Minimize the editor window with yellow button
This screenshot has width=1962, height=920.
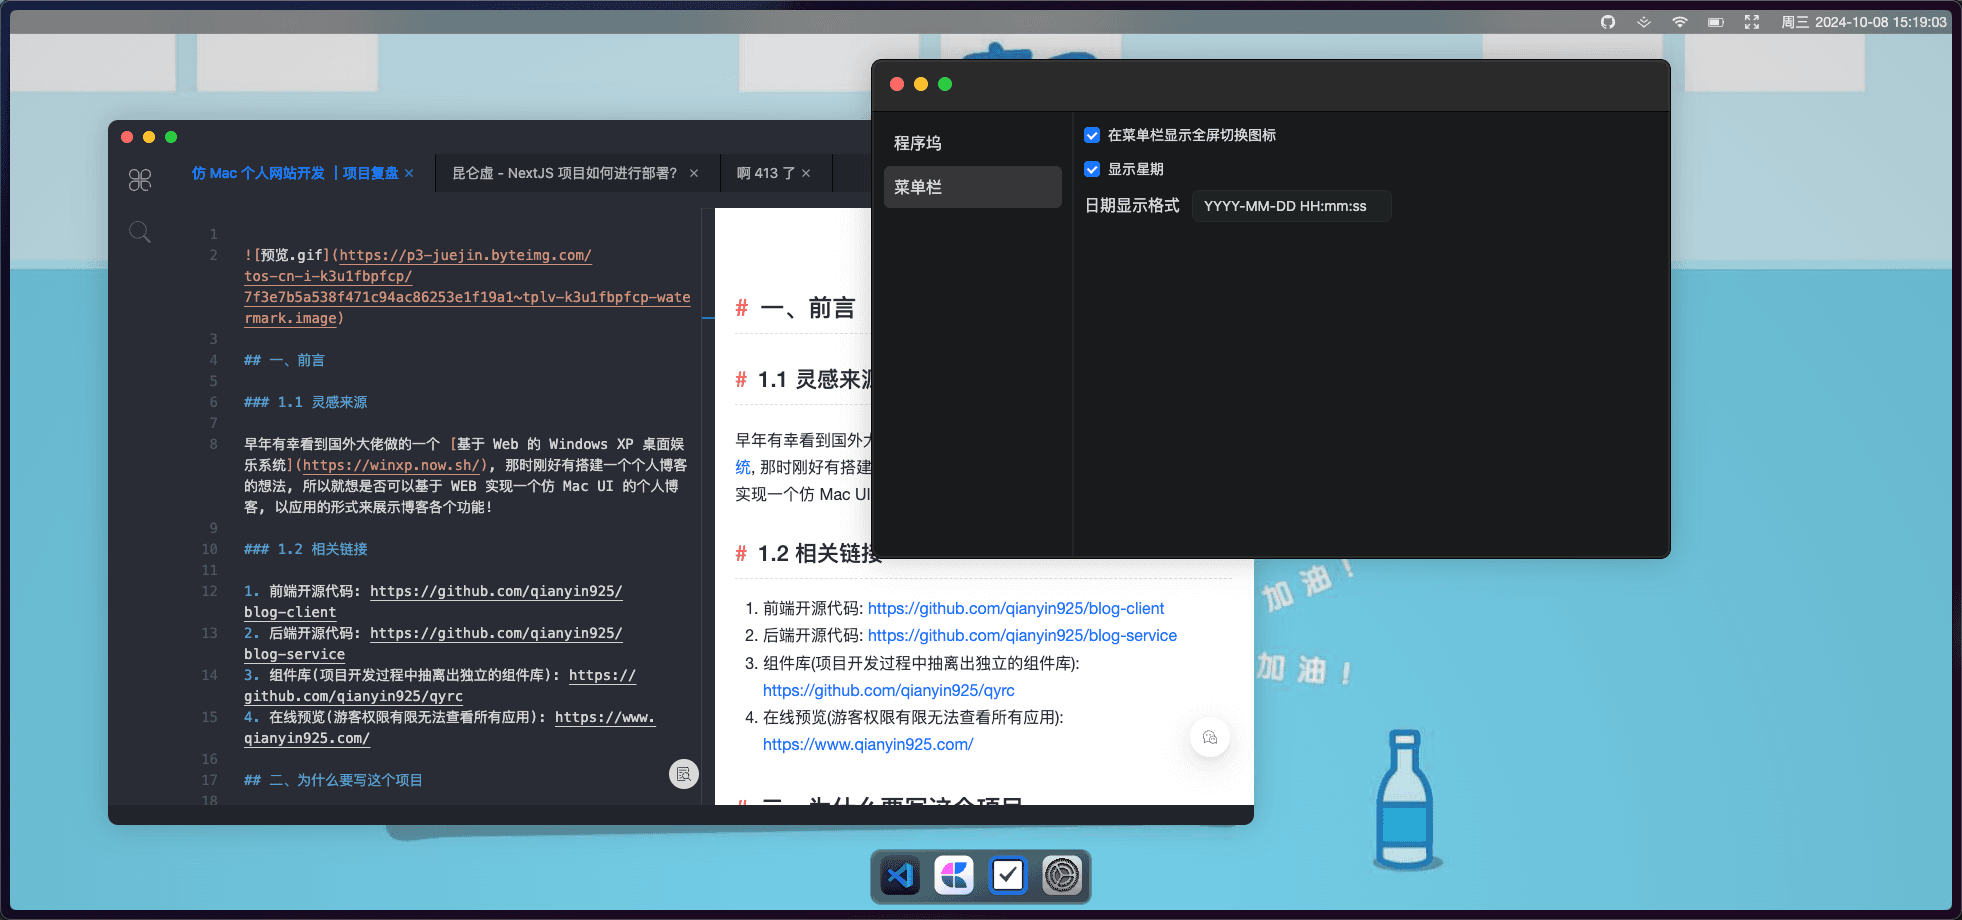149,137
